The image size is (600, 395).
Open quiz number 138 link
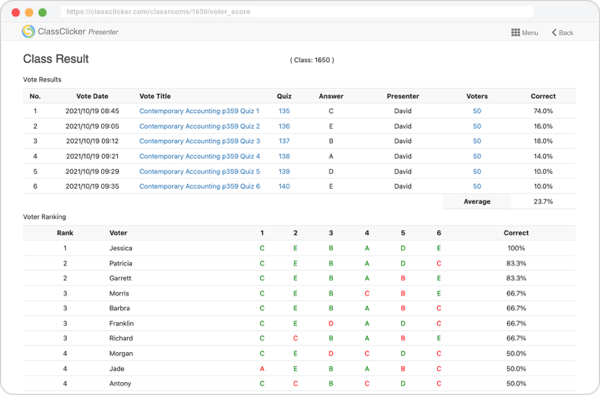point(284,157)
